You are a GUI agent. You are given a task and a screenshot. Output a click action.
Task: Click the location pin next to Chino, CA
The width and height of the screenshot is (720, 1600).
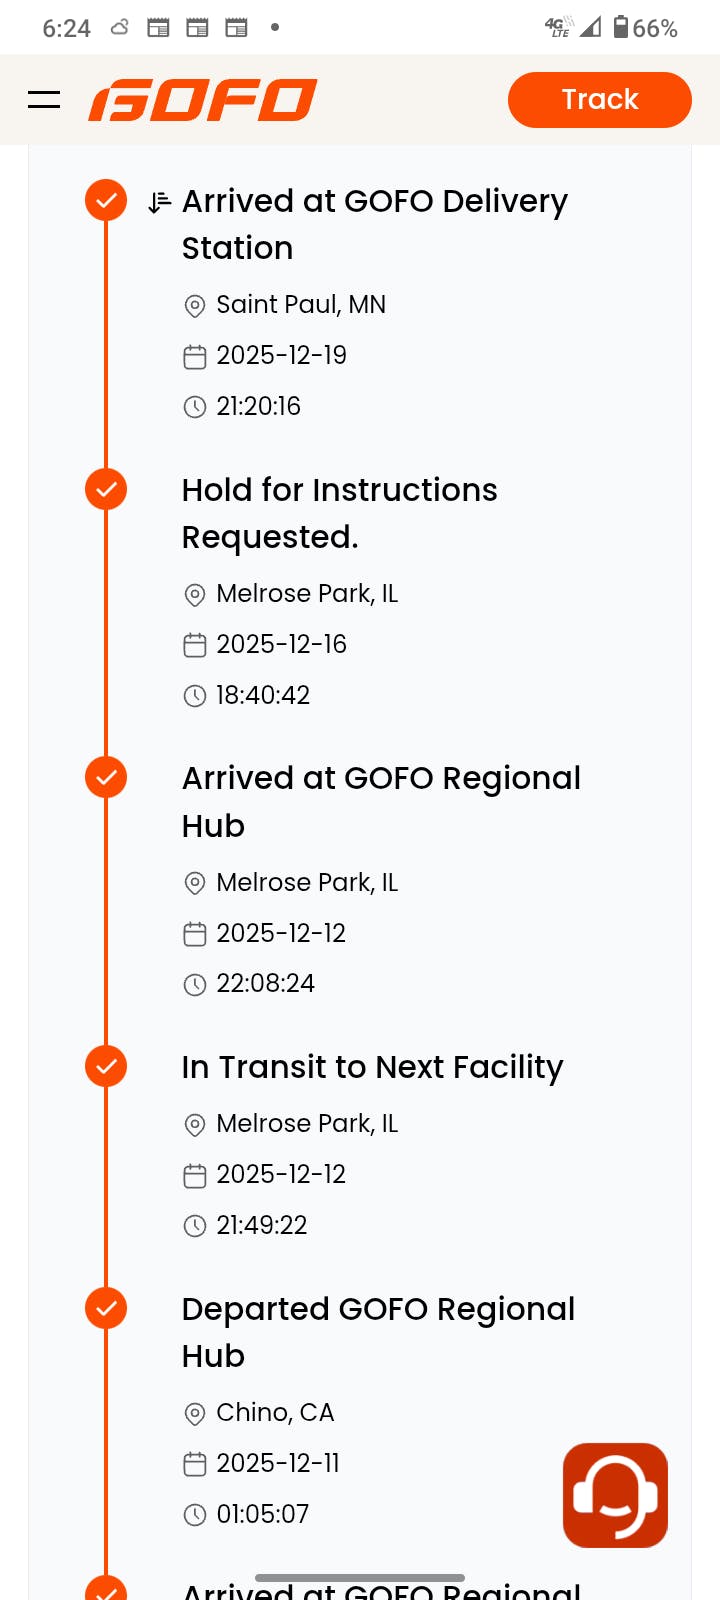click(195, 1414)
